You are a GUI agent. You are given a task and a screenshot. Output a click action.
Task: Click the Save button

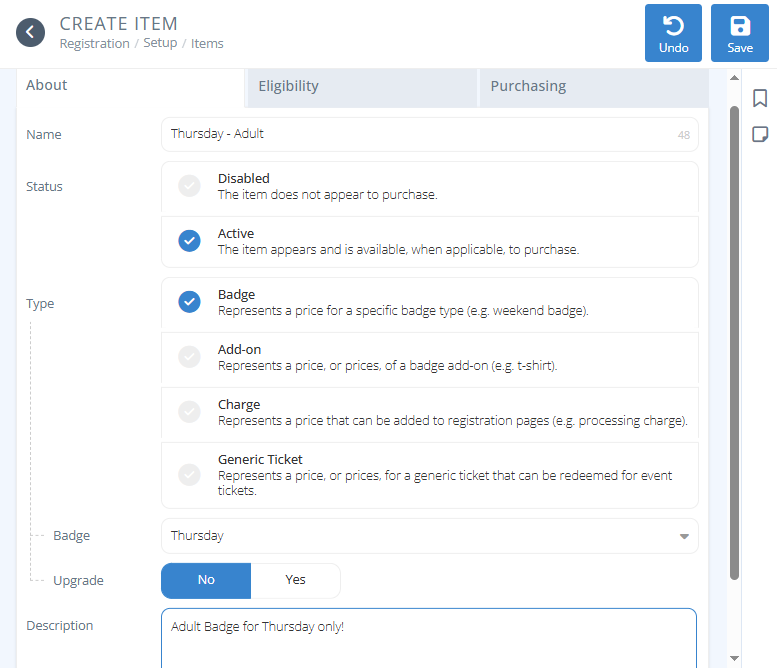pos(739,33)
